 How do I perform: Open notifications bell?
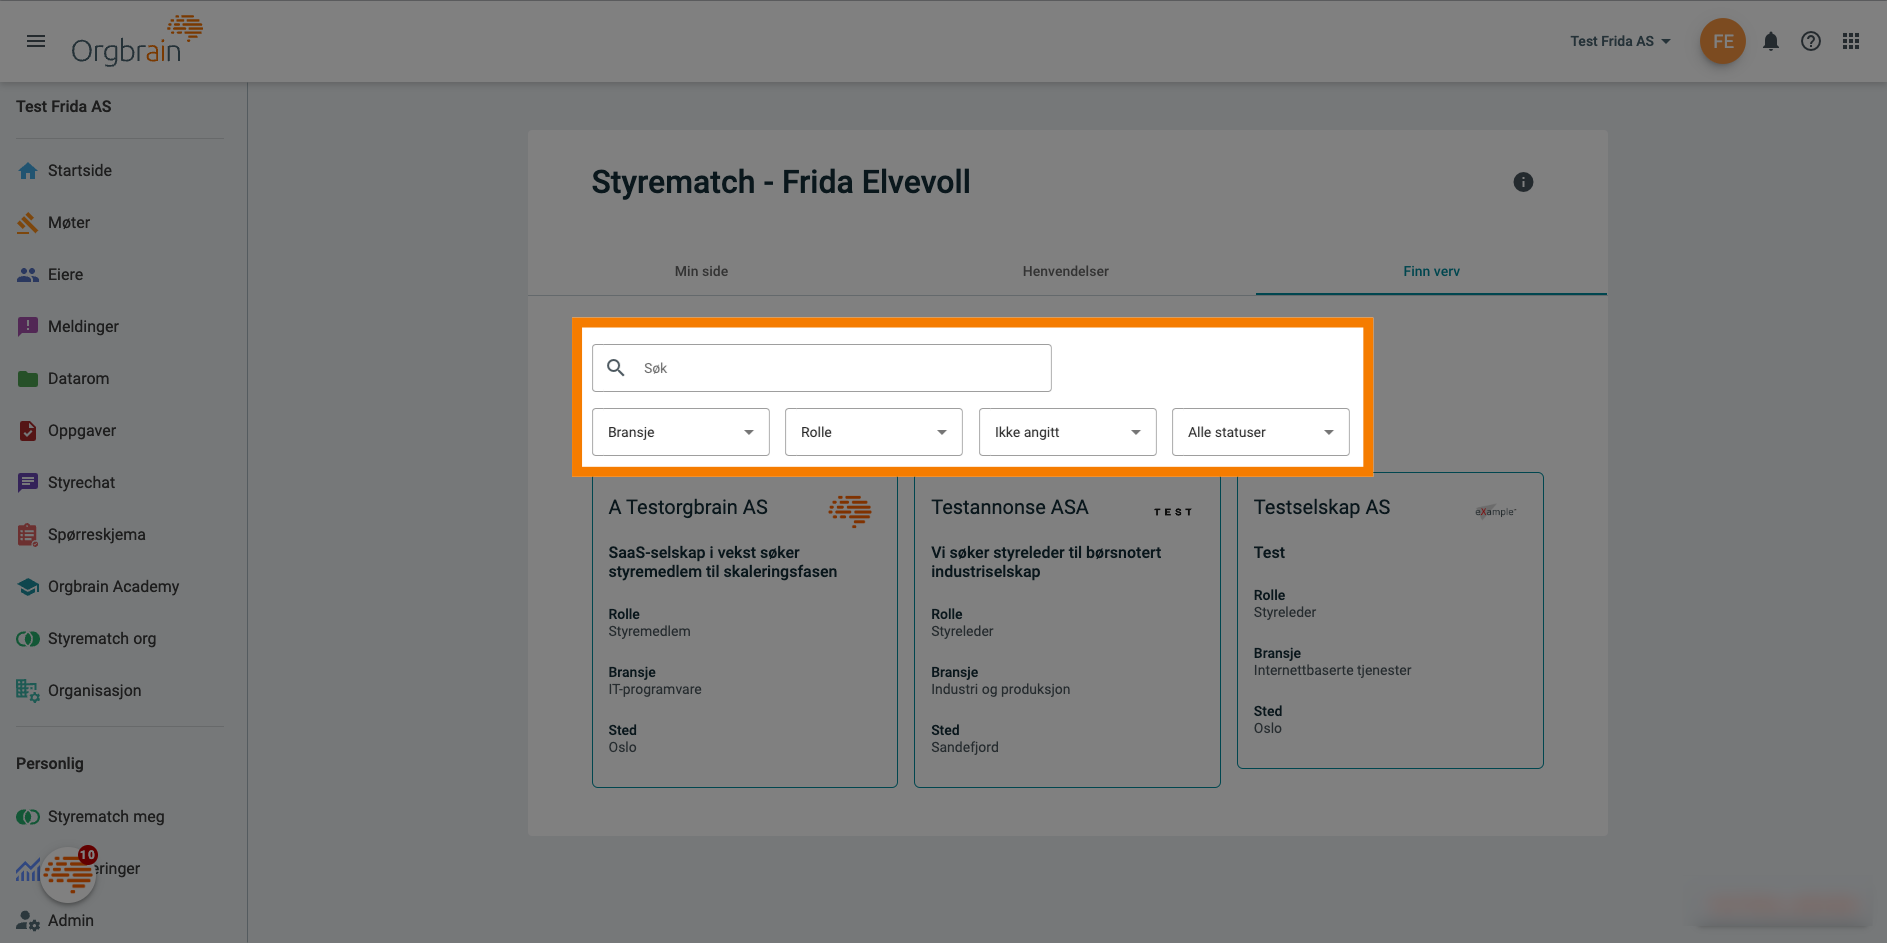1770,41
